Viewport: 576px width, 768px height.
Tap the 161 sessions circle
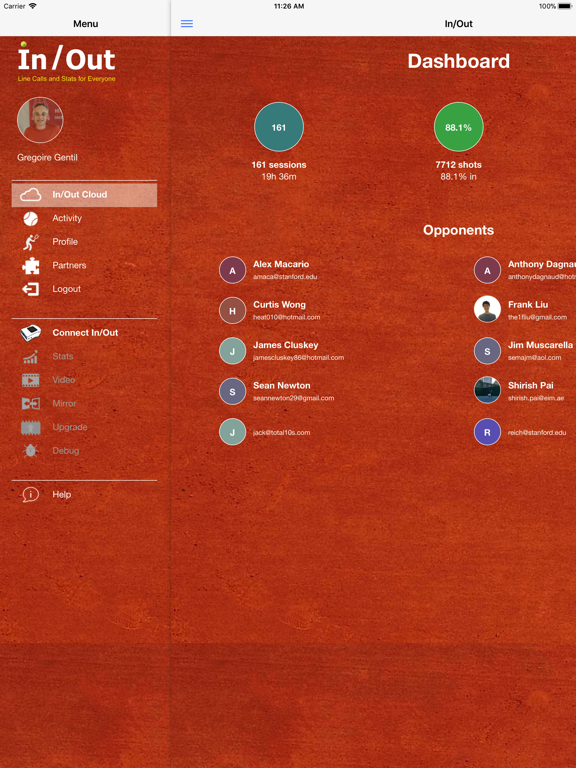click(279, 127)
